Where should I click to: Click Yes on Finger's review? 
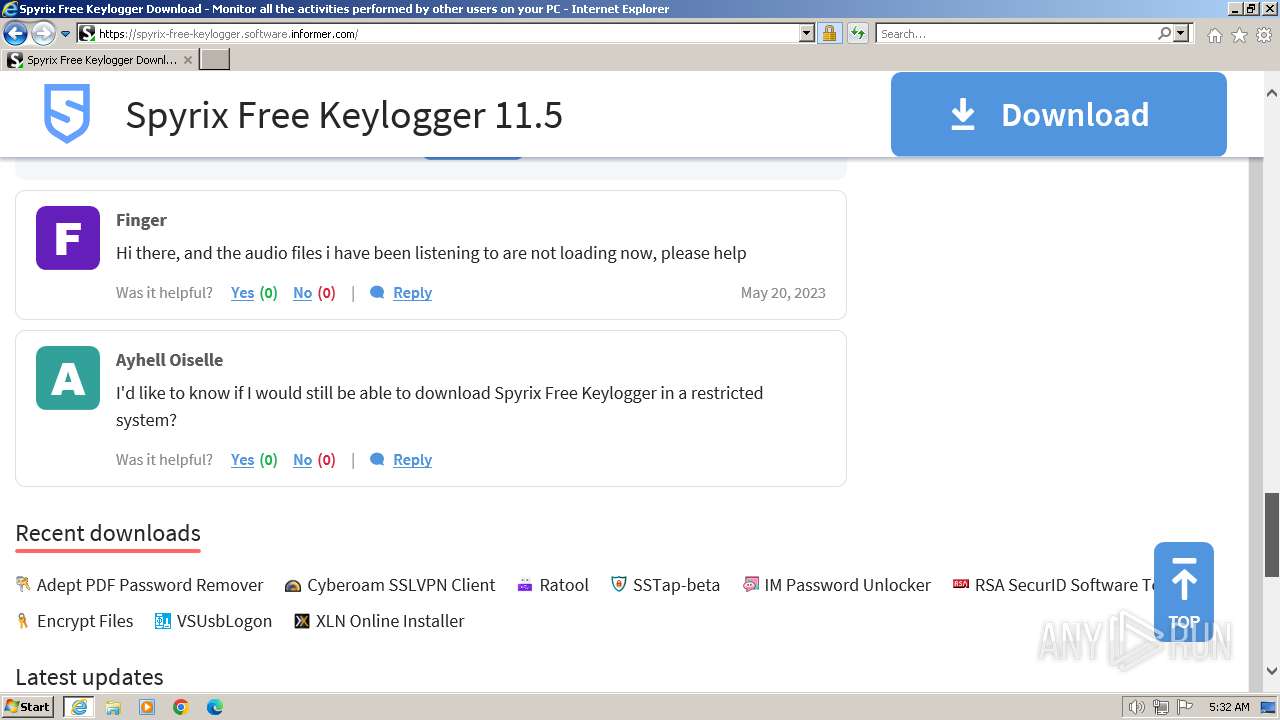pyautogui.click(x=243, y=293)
